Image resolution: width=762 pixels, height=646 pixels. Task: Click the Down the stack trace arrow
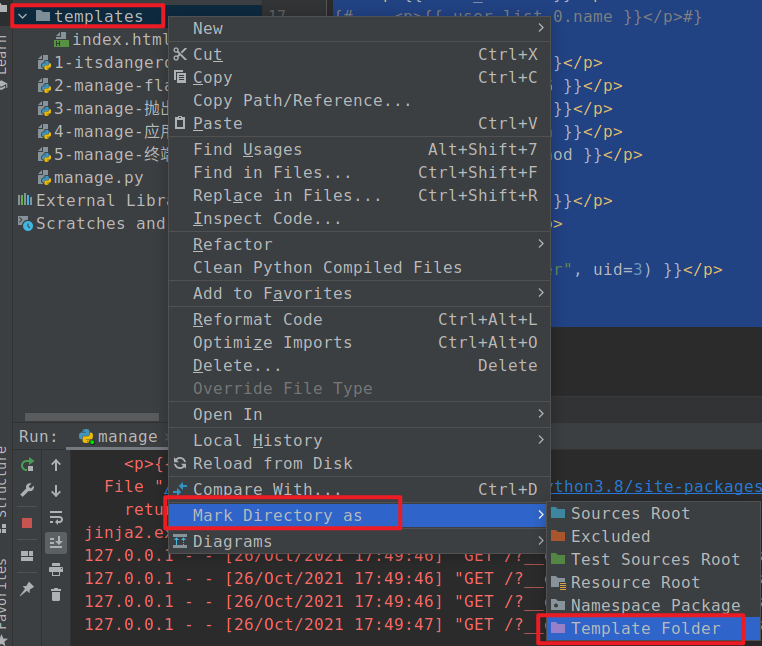56,491
